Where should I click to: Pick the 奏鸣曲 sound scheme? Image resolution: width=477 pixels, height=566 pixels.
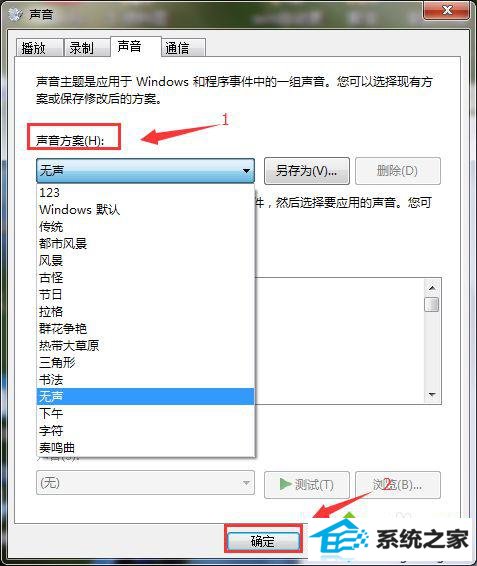[146, 448]
